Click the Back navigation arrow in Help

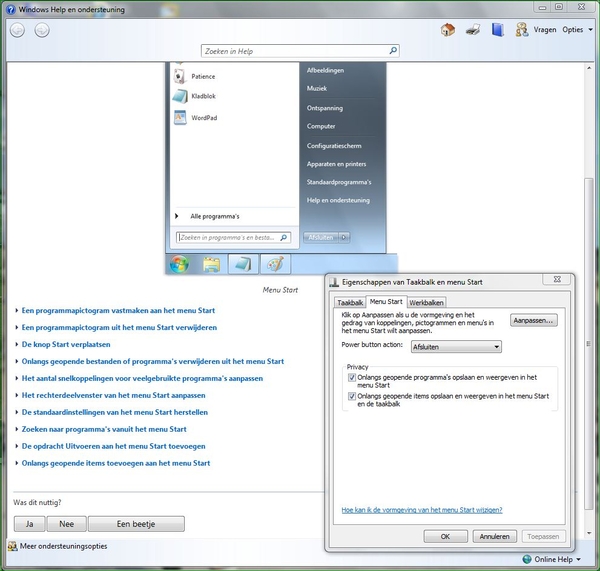pos(17,30)
